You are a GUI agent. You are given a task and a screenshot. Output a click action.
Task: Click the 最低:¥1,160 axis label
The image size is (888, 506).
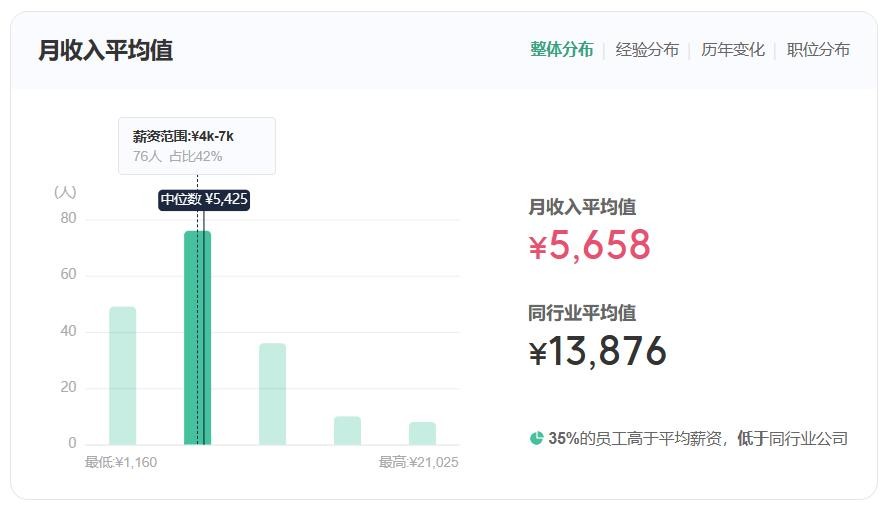coord(121,462)
